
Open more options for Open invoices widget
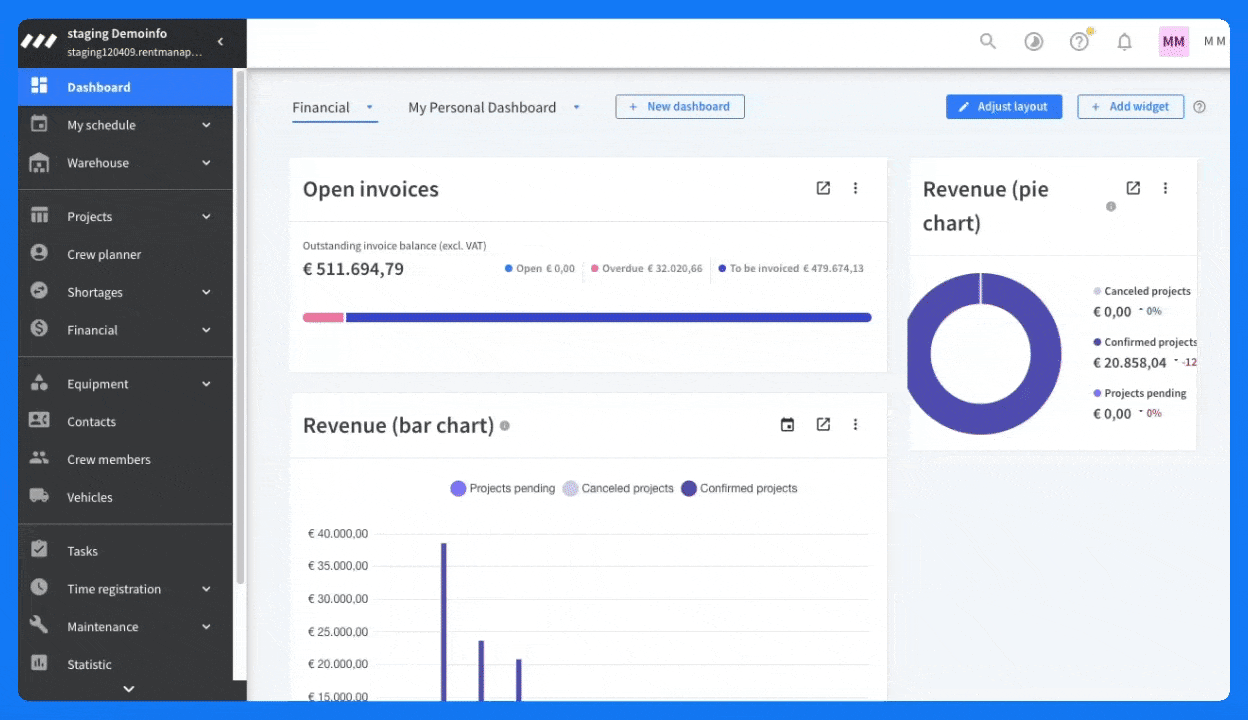point(855,188)
